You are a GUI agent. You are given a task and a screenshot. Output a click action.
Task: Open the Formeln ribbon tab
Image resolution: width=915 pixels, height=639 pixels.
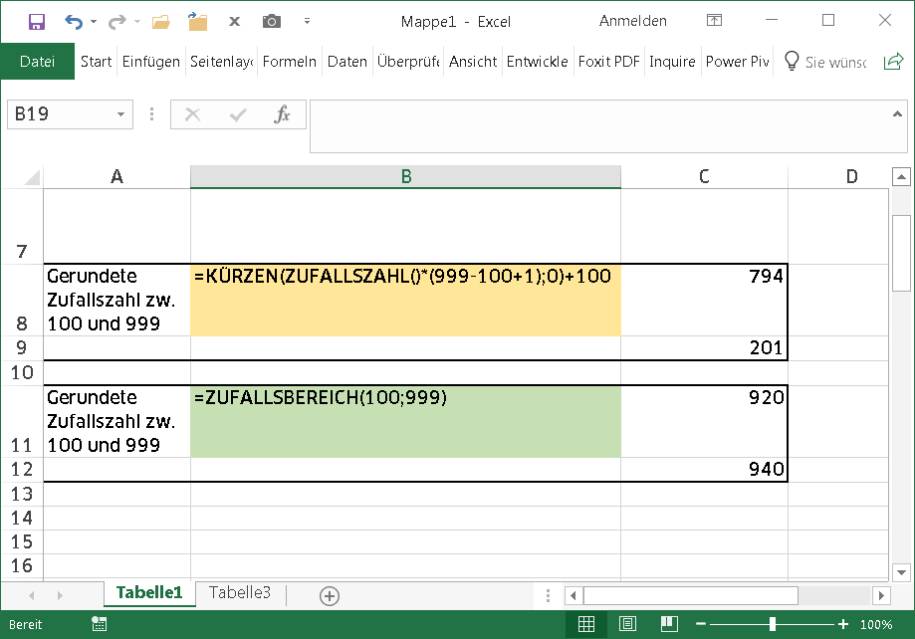pos(289,61)
